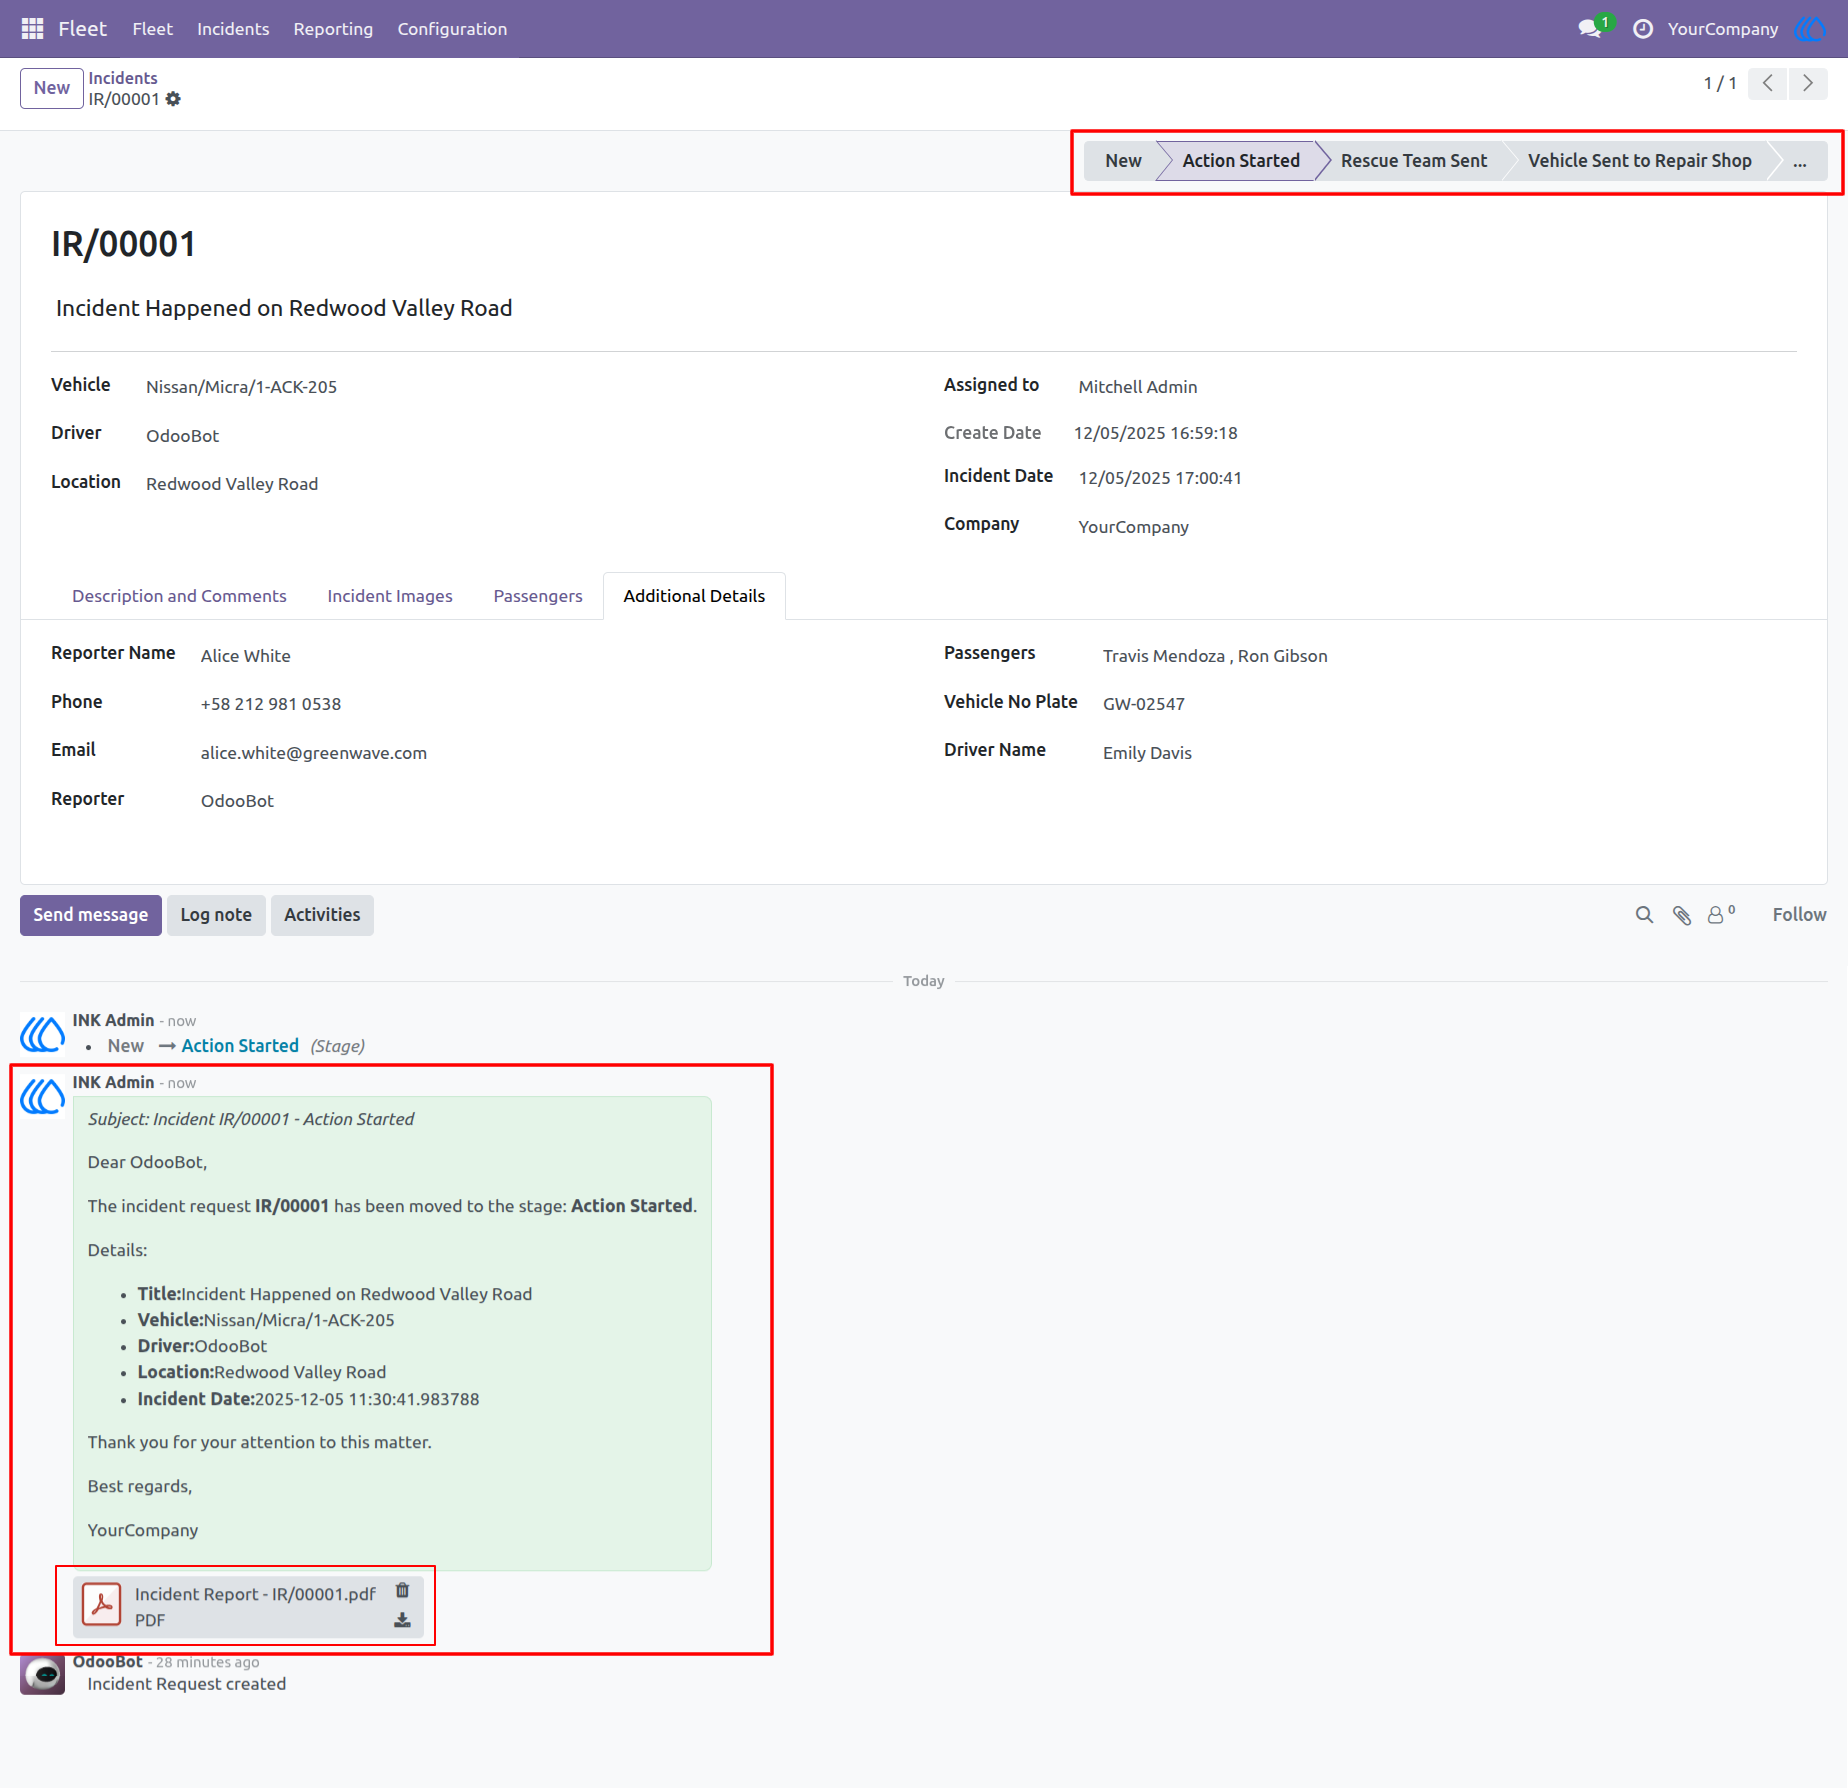Click the incident title field
This screenshot has height=1791, width=1848.
pyautogui.click(x=284, y=308)
